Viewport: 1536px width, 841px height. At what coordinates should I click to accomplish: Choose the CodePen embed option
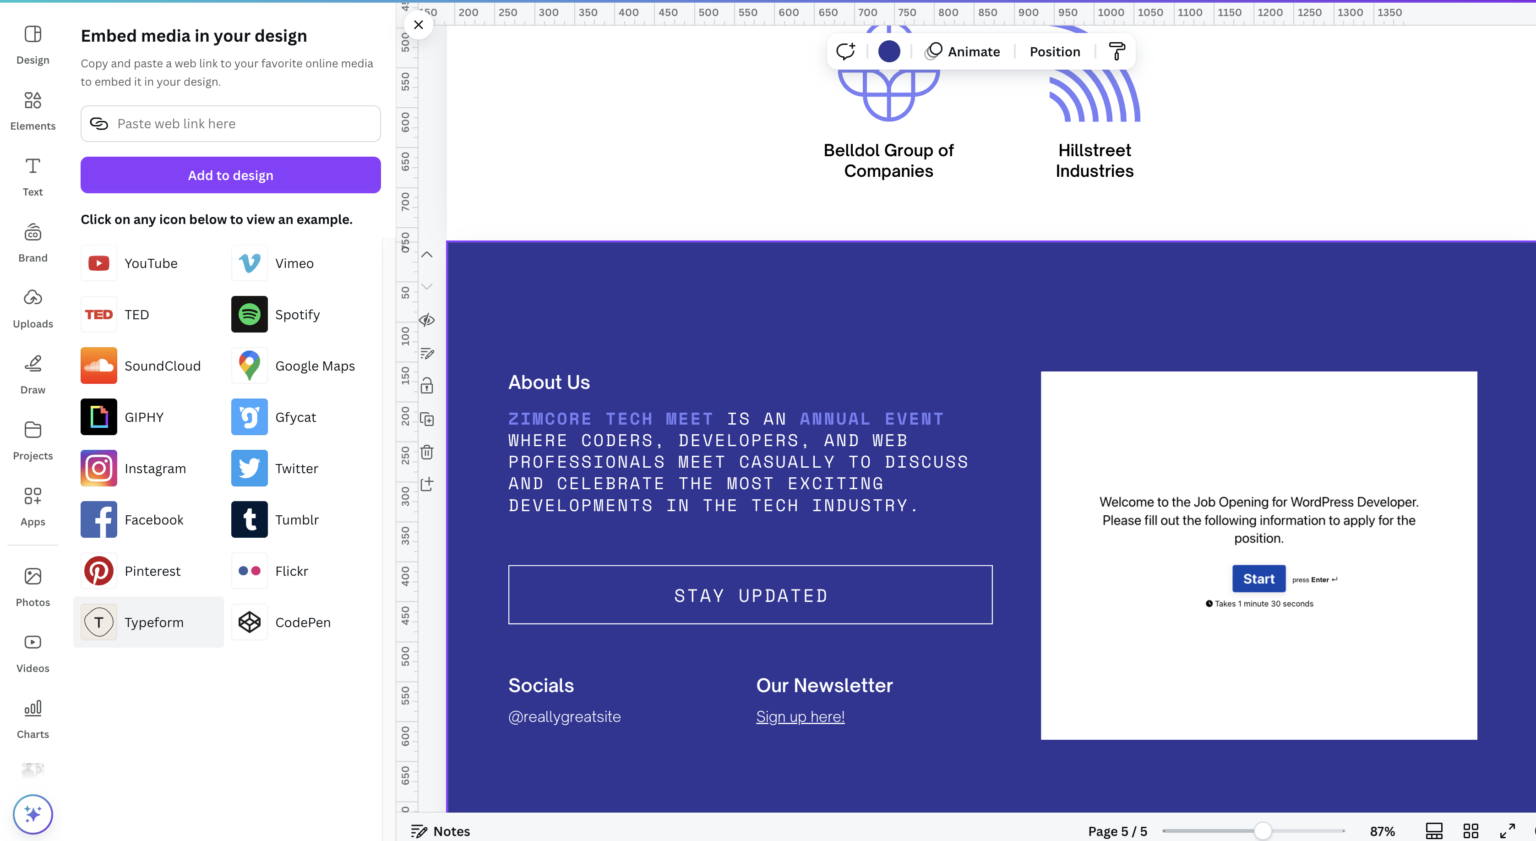point(249,622)
